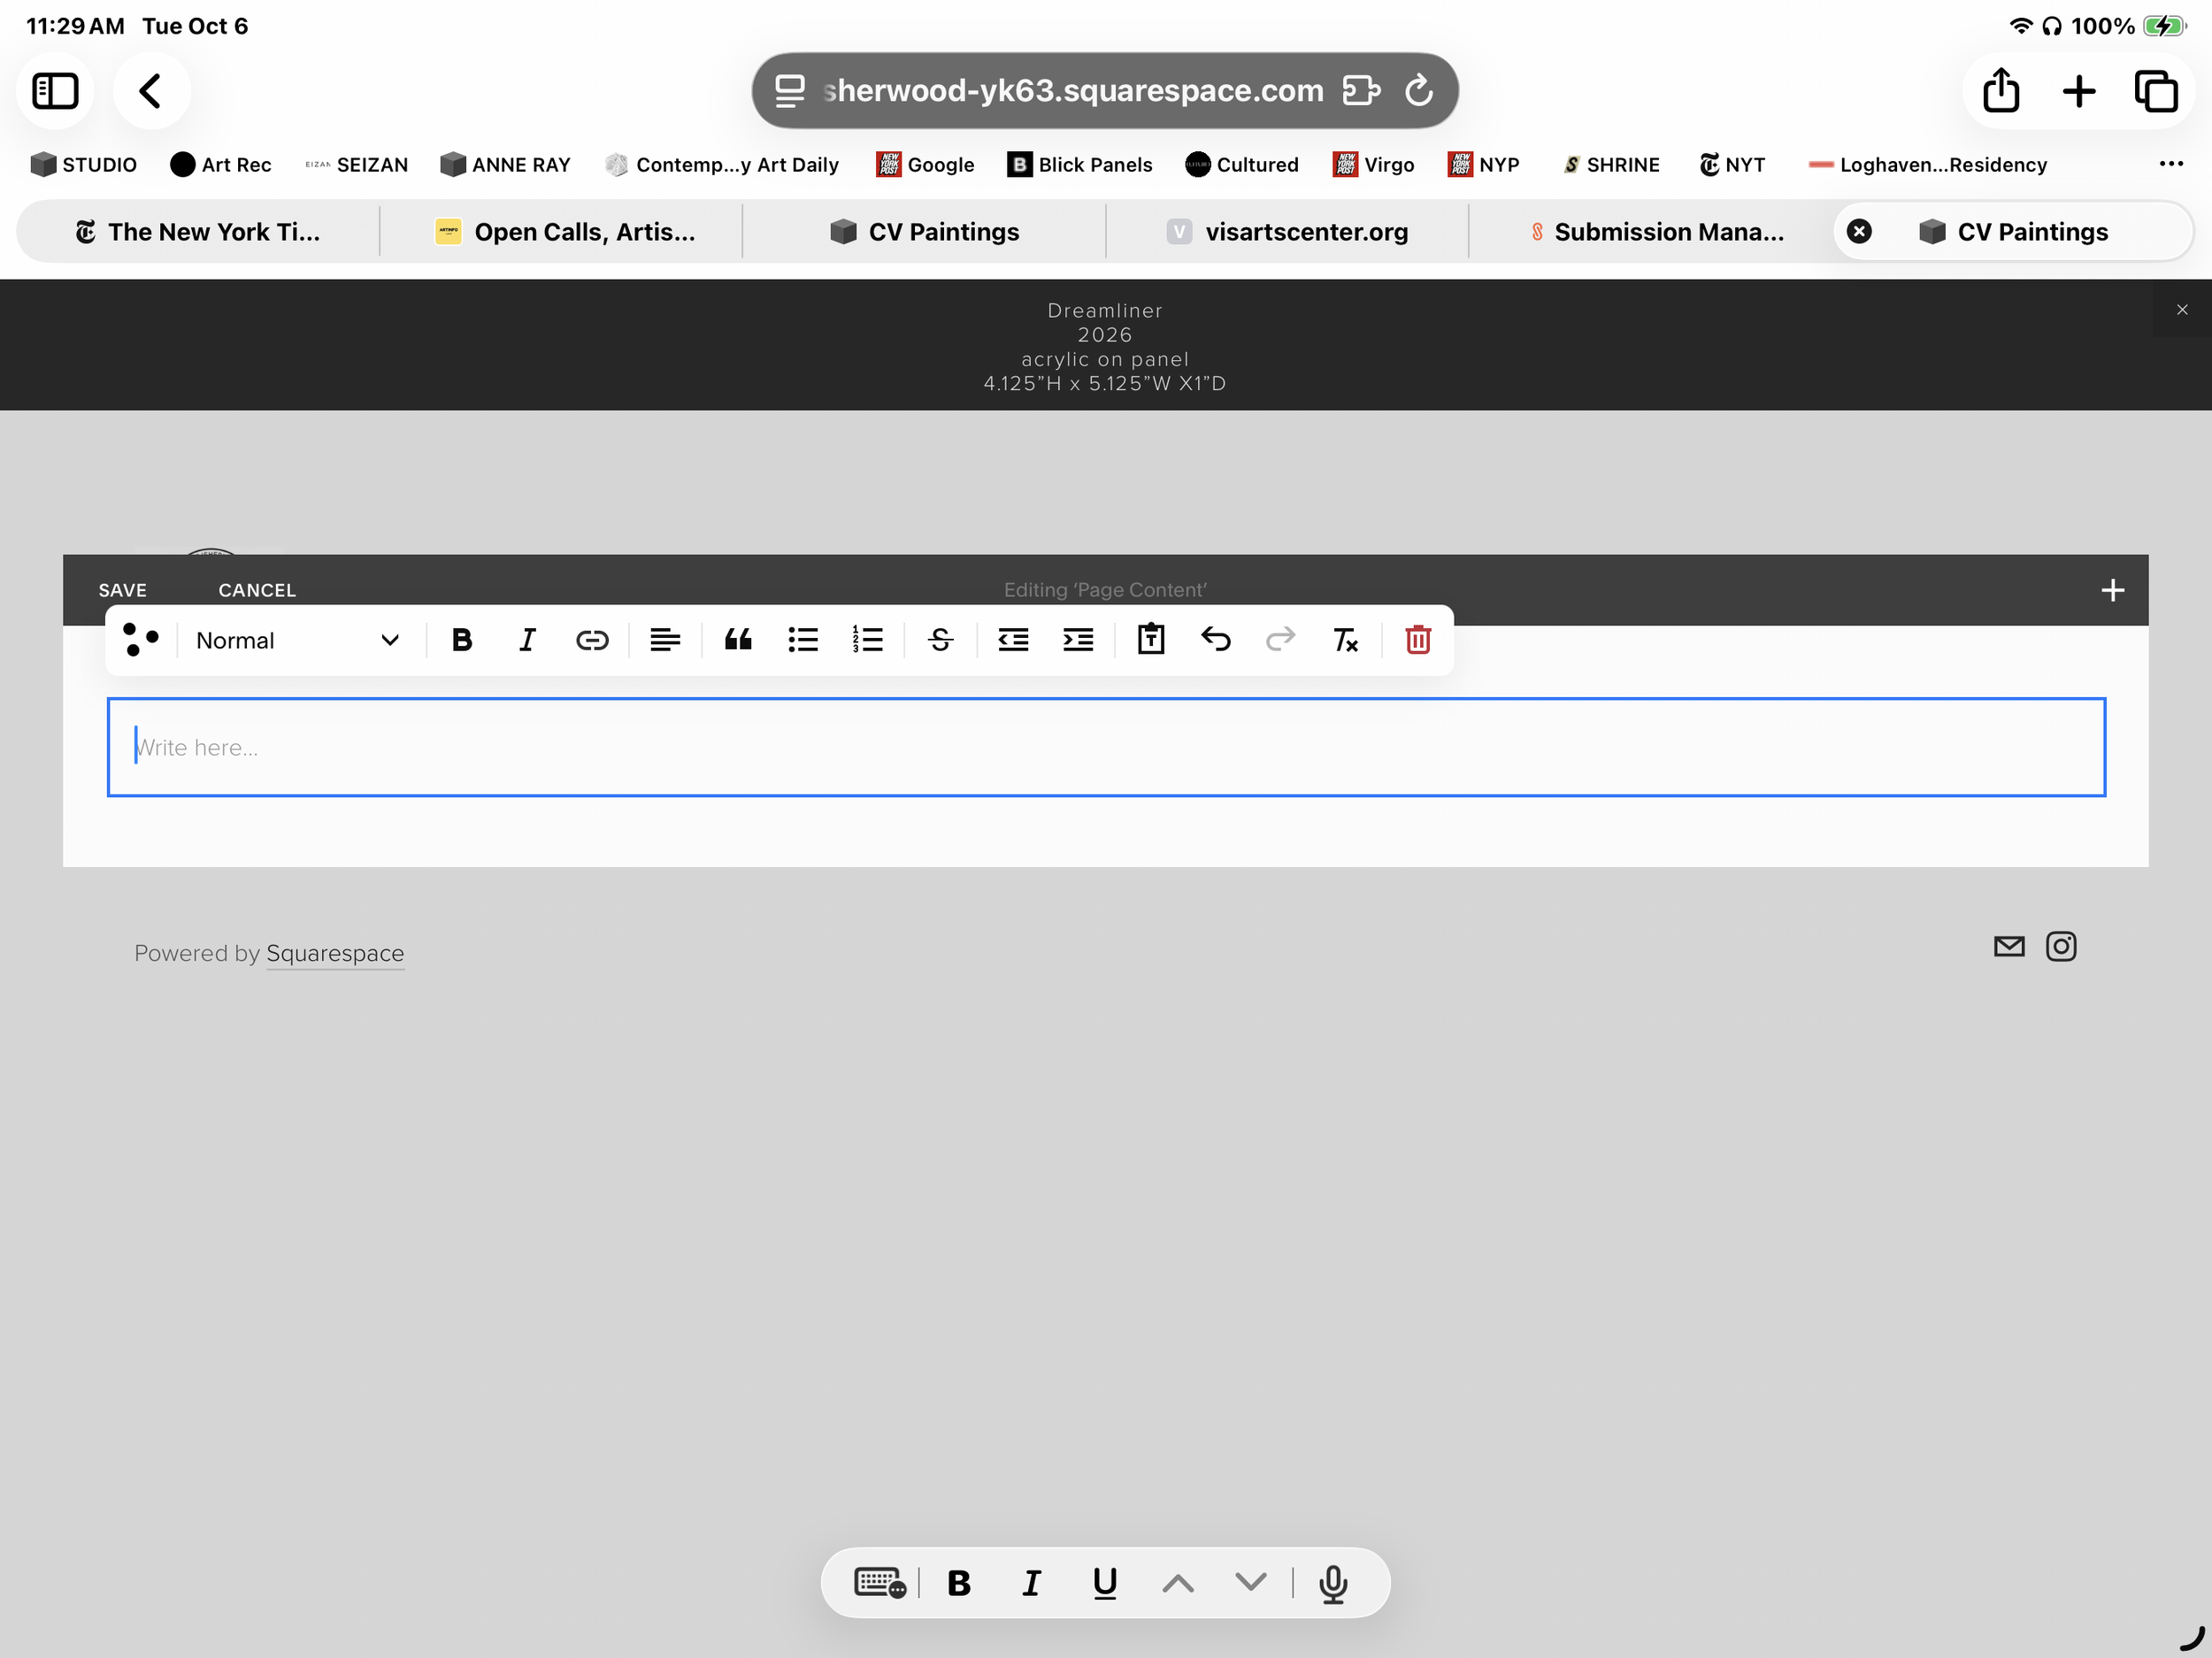
Task: Go back to the previous page
Action: (151, 91)
